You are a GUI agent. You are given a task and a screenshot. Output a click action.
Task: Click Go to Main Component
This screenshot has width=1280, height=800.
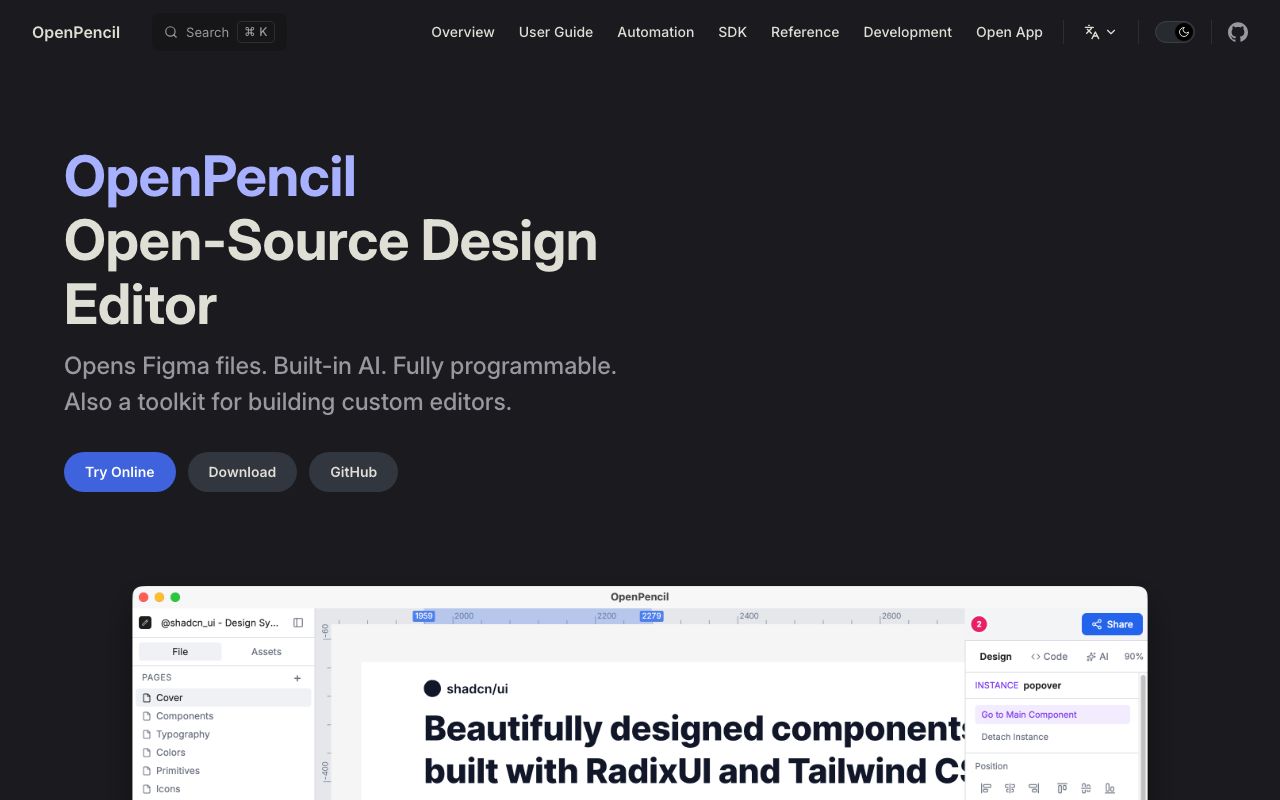coord(1052,715)
